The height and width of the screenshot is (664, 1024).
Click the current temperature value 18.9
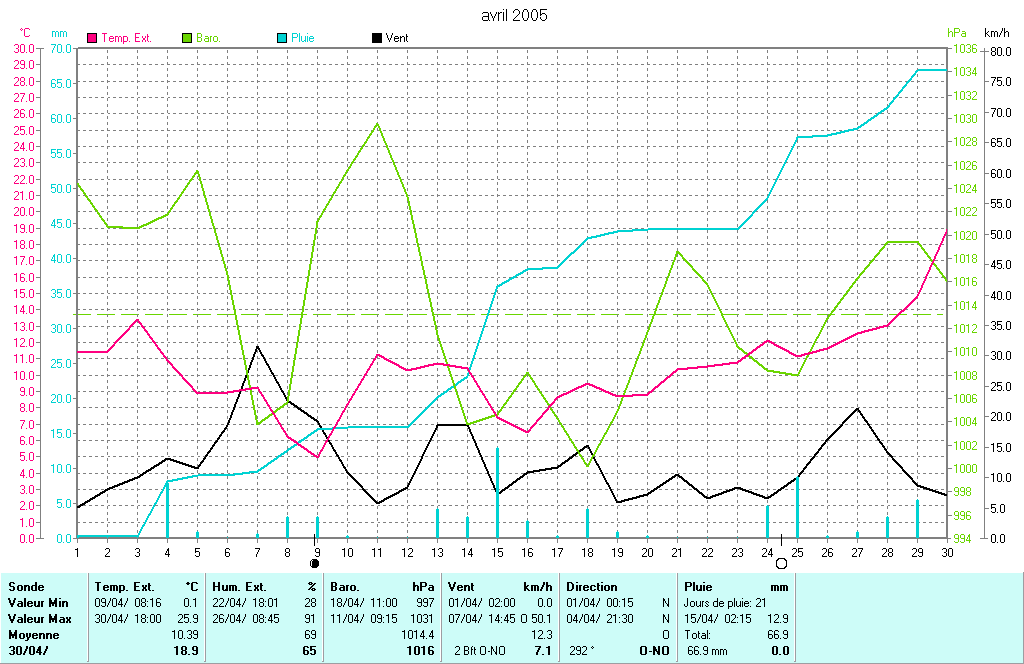click(185, 651)
